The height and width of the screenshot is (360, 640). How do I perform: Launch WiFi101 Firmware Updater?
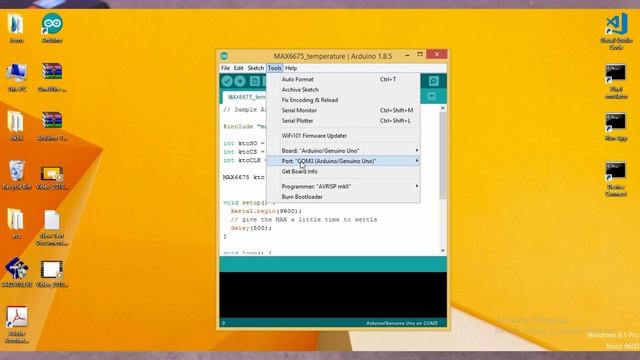click(343, 136)
